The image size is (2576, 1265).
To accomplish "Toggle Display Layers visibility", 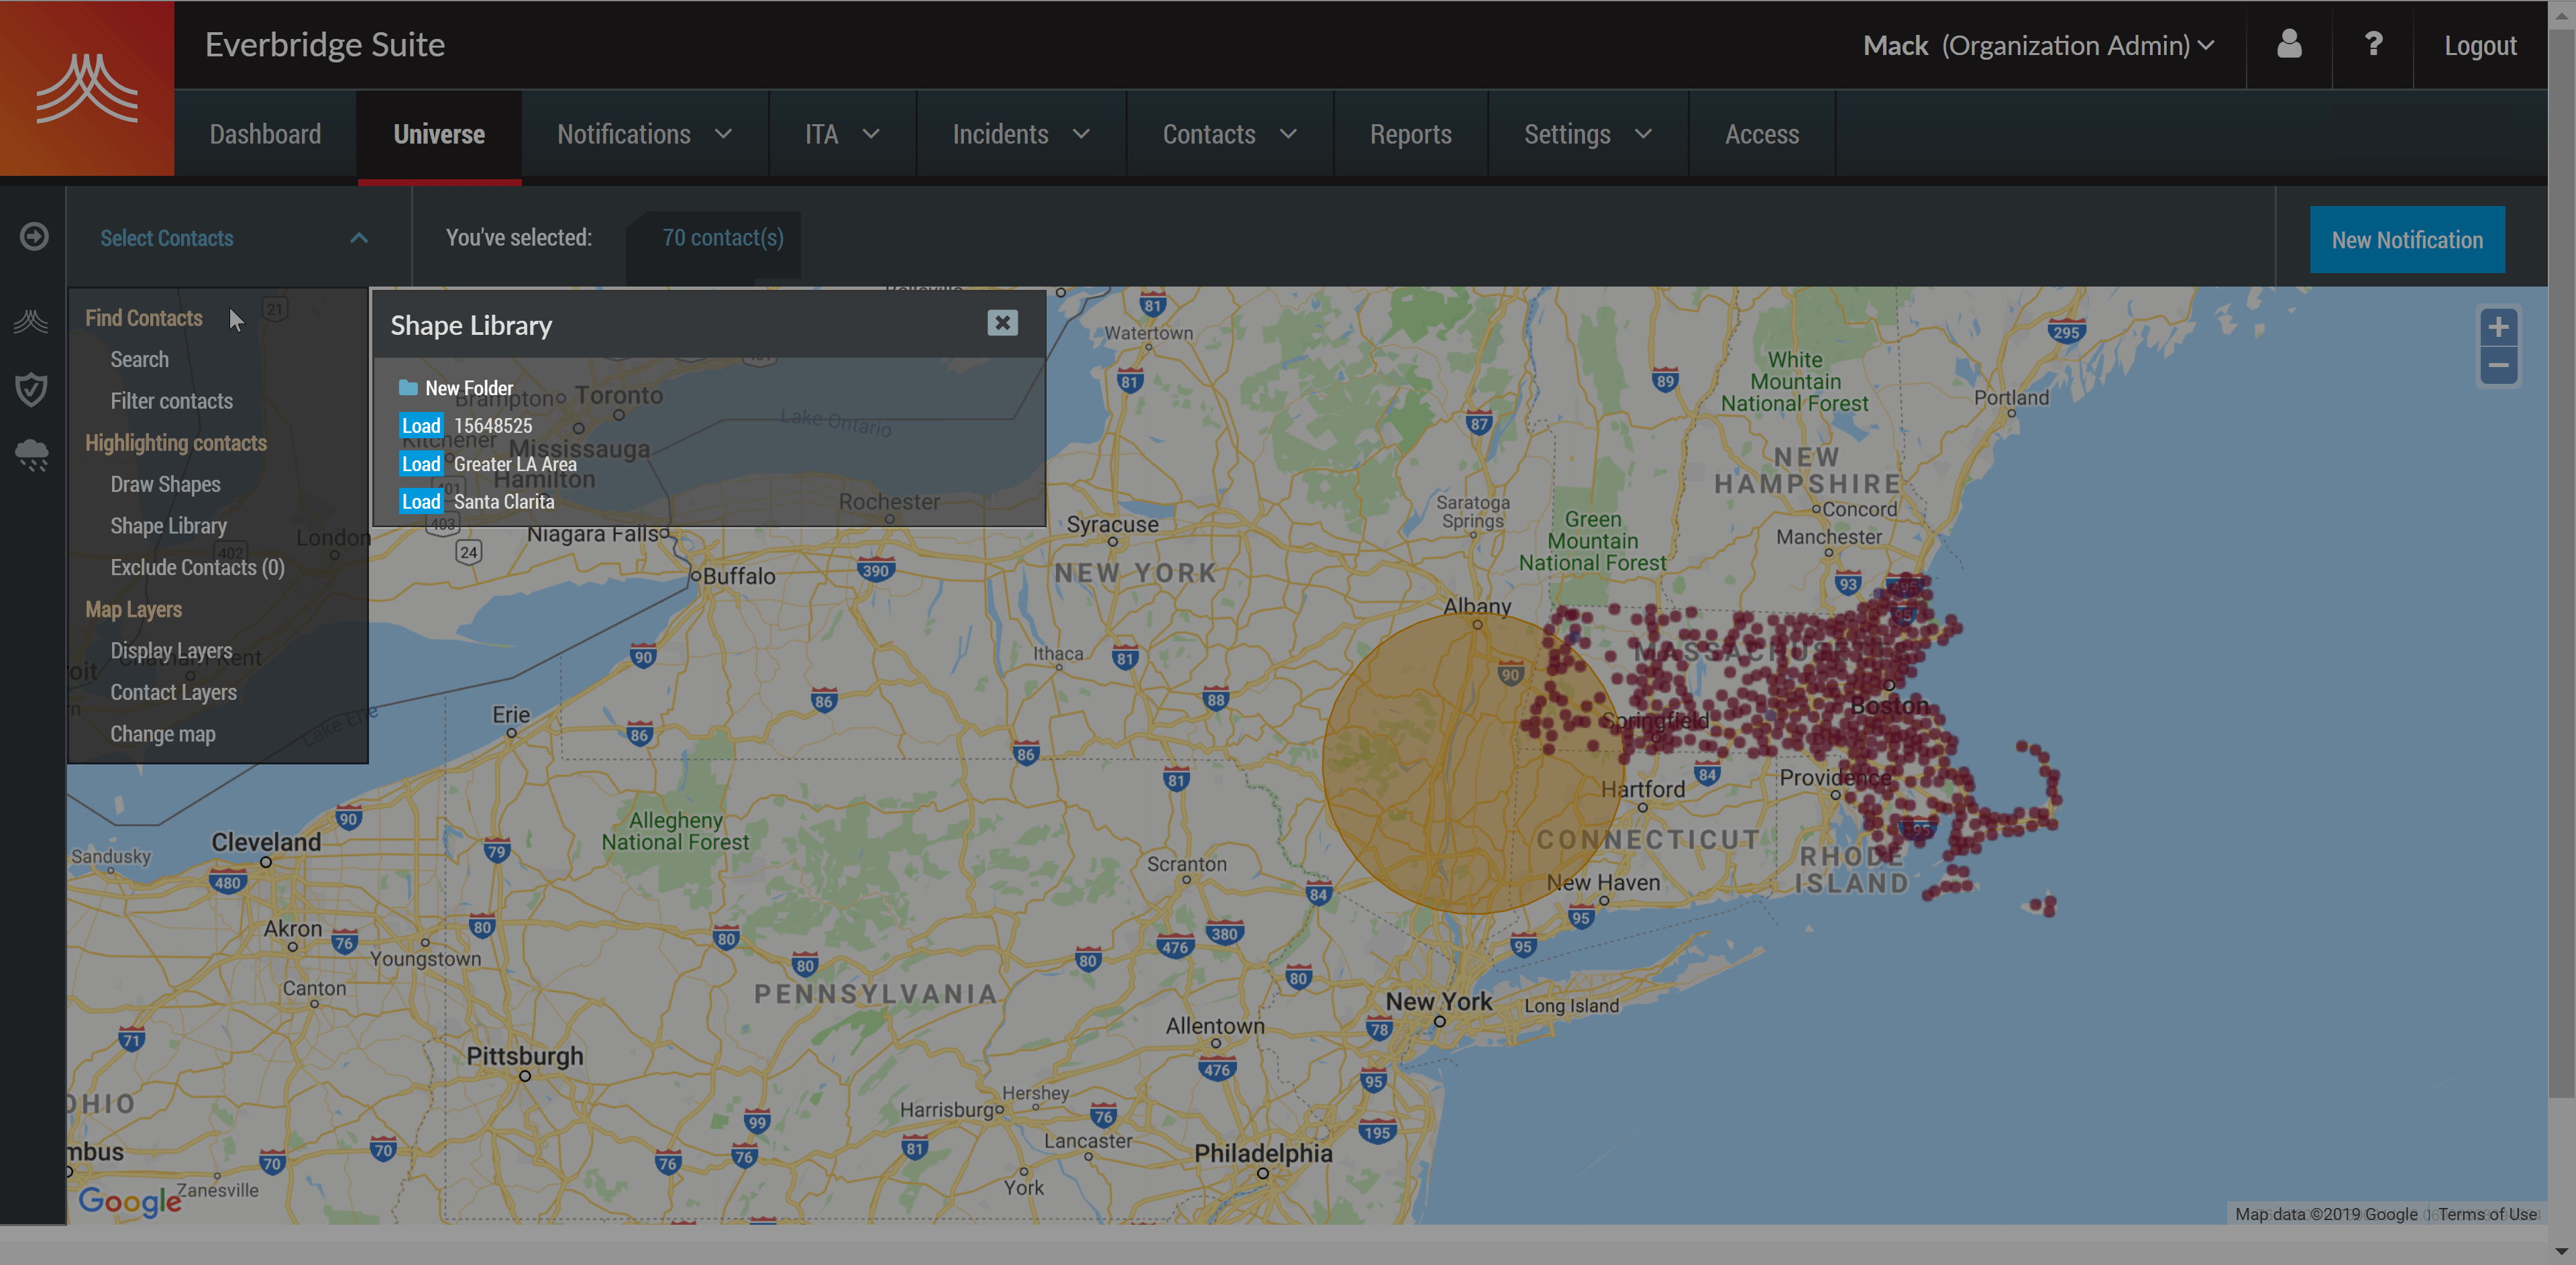I will click(x=169, y=650).
